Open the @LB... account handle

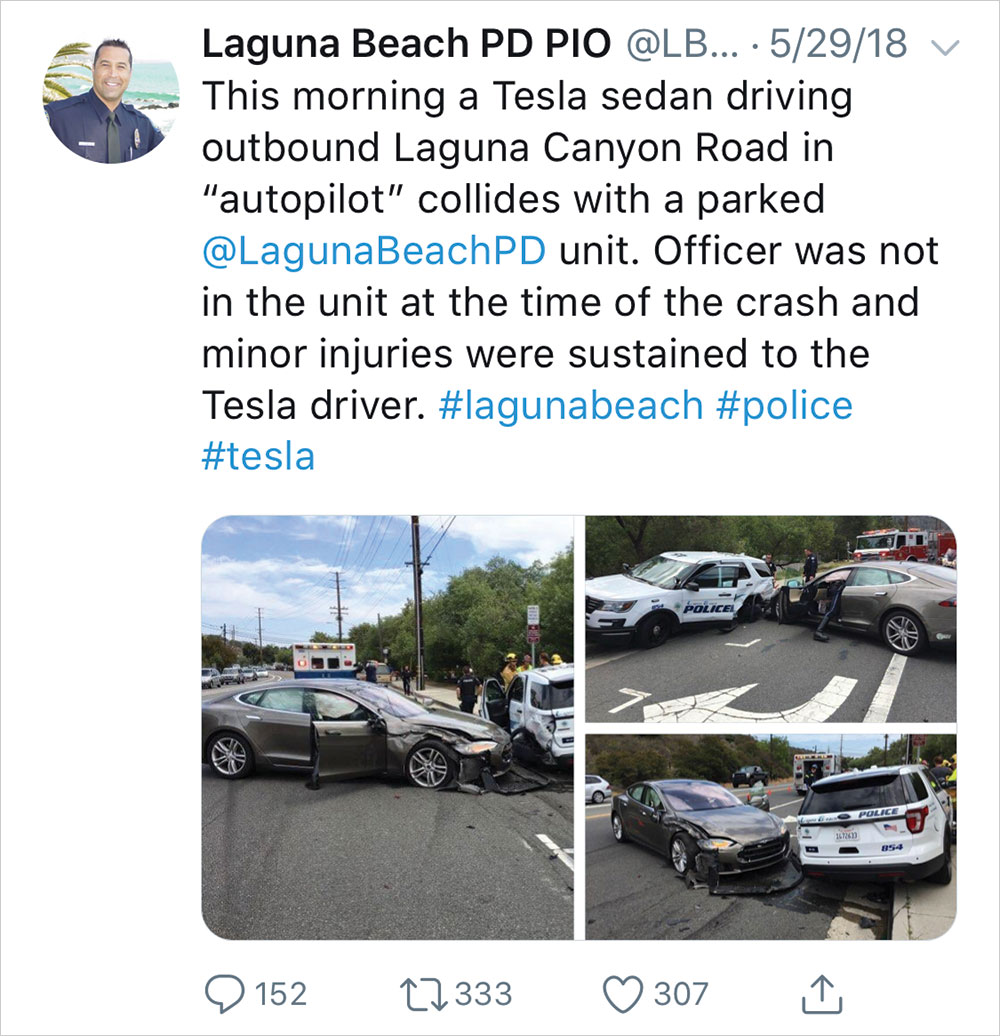point(682,45)
